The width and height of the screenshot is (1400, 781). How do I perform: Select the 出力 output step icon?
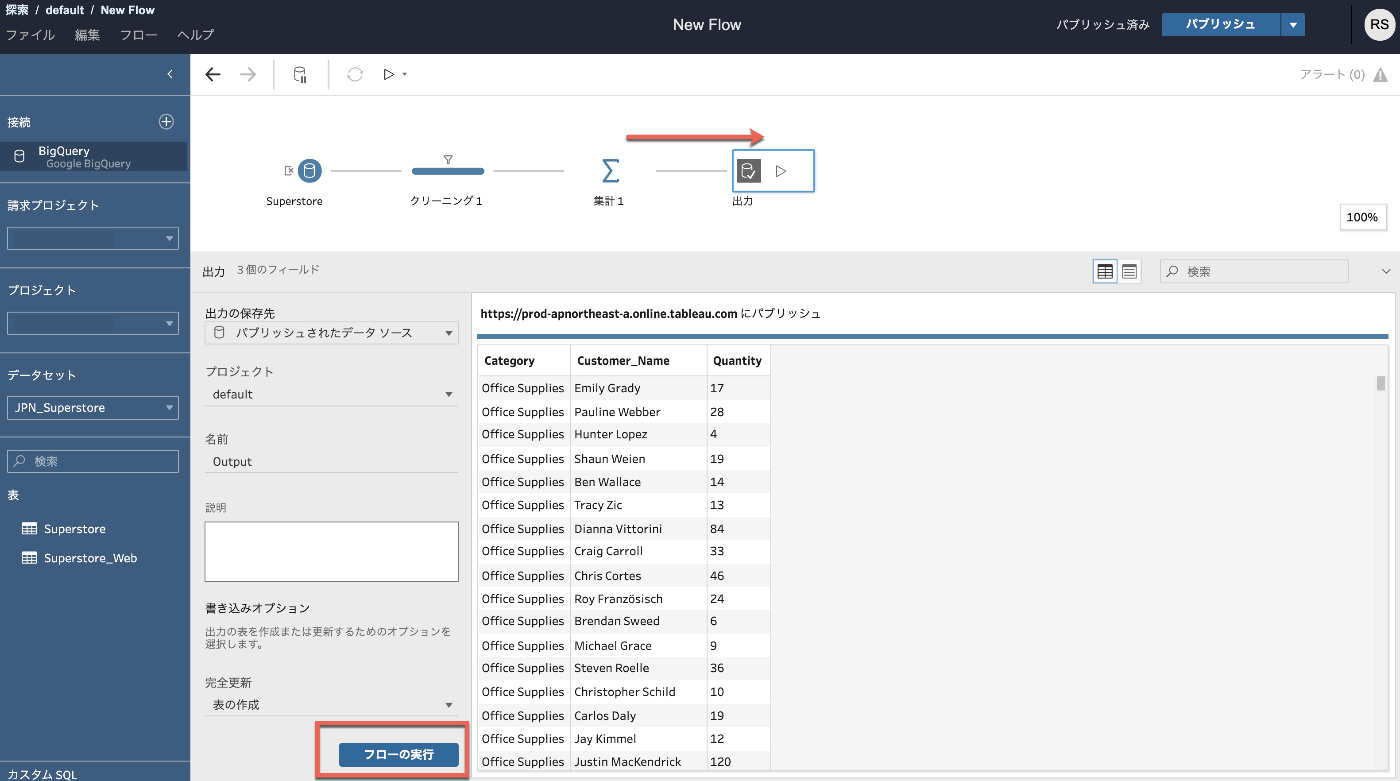[x=749, y=171]
